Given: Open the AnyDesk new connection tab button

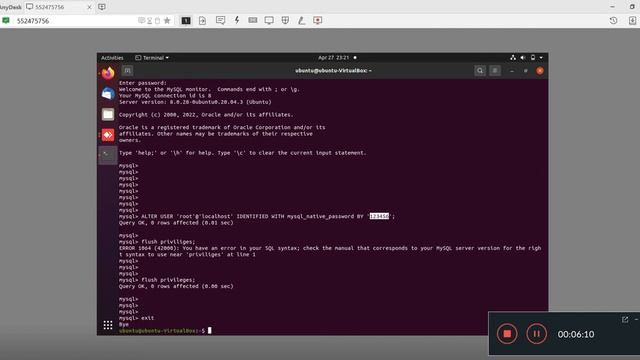Looking at the screenshot, I should point(102,7).
